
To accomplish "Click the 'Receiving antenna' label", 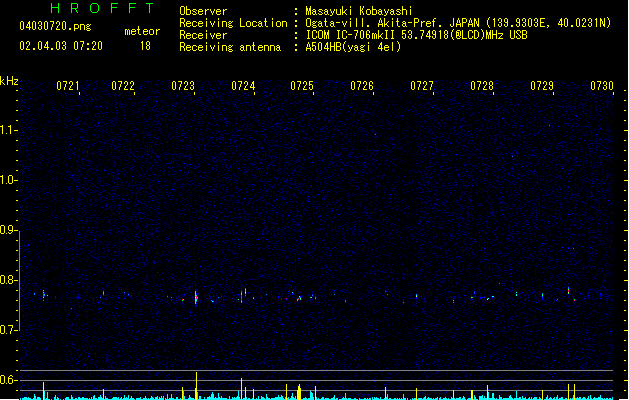I will tap(230, 47).
